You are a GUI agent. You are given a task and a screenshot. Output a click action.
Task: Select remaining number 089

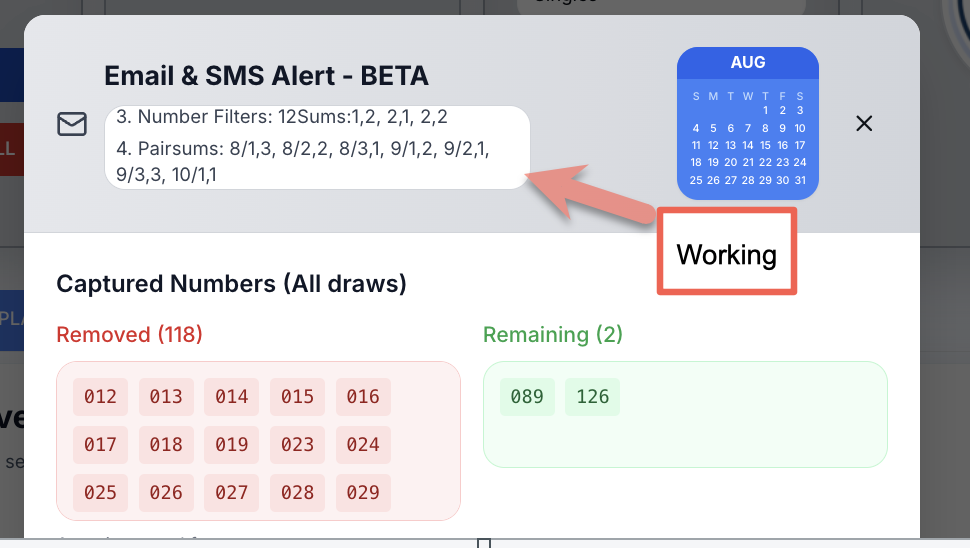pos(527,396)
